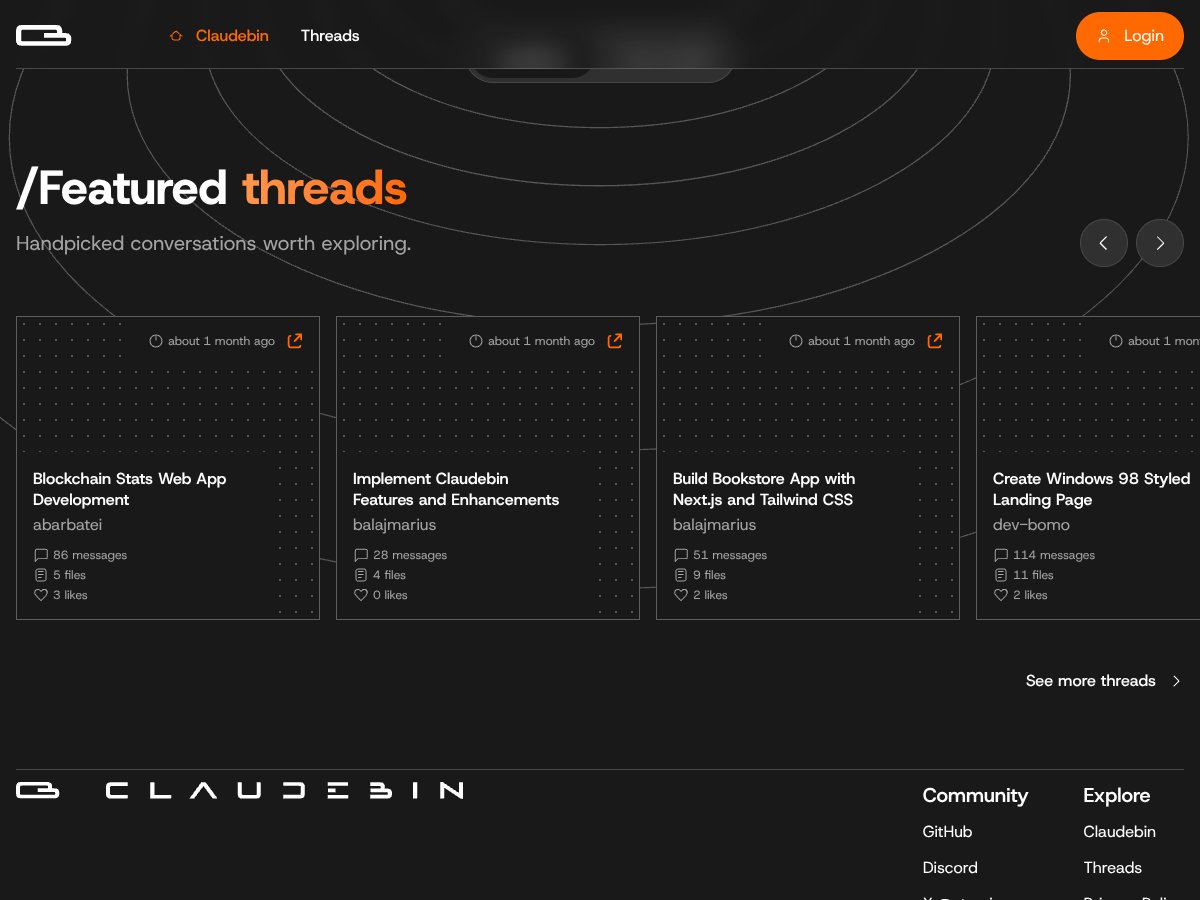1200x900 pixels.
Task: Click author name dev-bomo
Action: pos(1031,525)
